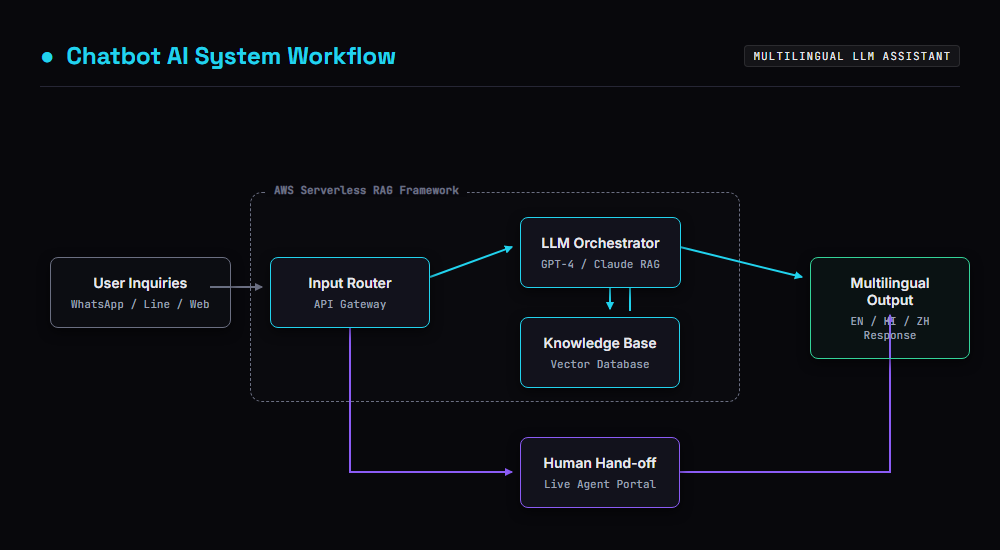This screenshot has width=1000, height=550.
Task: Click the Vector Database label
Action: (x=600, y=364)
